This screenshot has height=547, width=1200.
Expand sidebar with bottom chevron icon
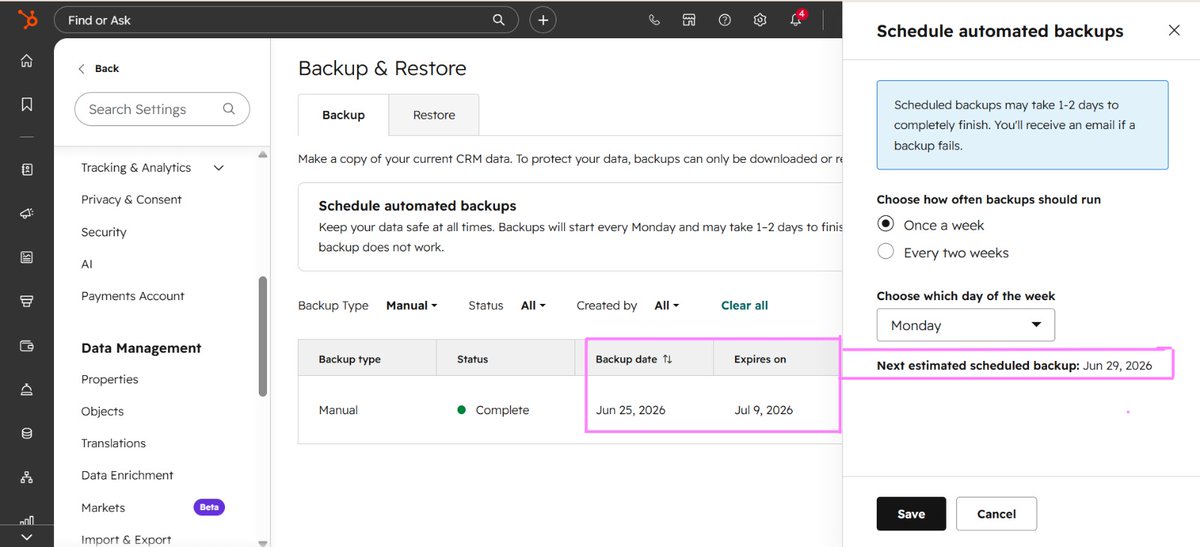point(27,537)
